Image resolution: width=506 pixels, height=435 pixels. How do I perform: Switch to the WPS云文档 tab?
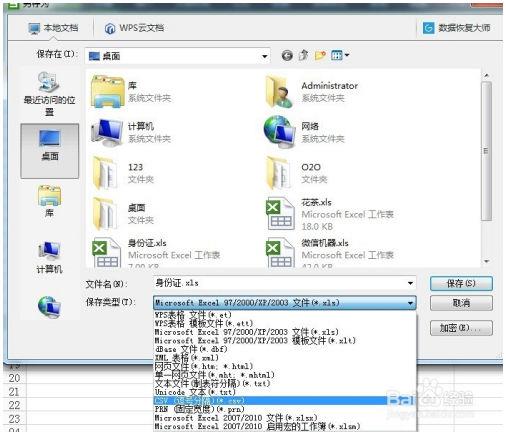click(134, 28)
